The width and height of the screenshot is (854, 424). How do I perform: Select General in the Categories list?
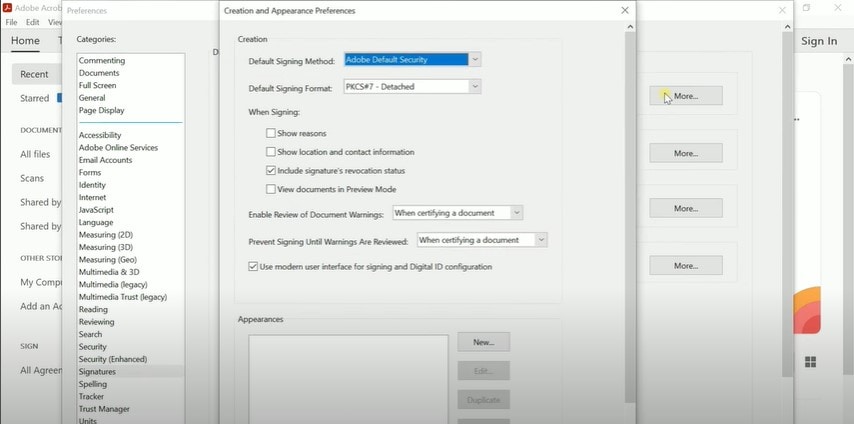tap(92, 98)
